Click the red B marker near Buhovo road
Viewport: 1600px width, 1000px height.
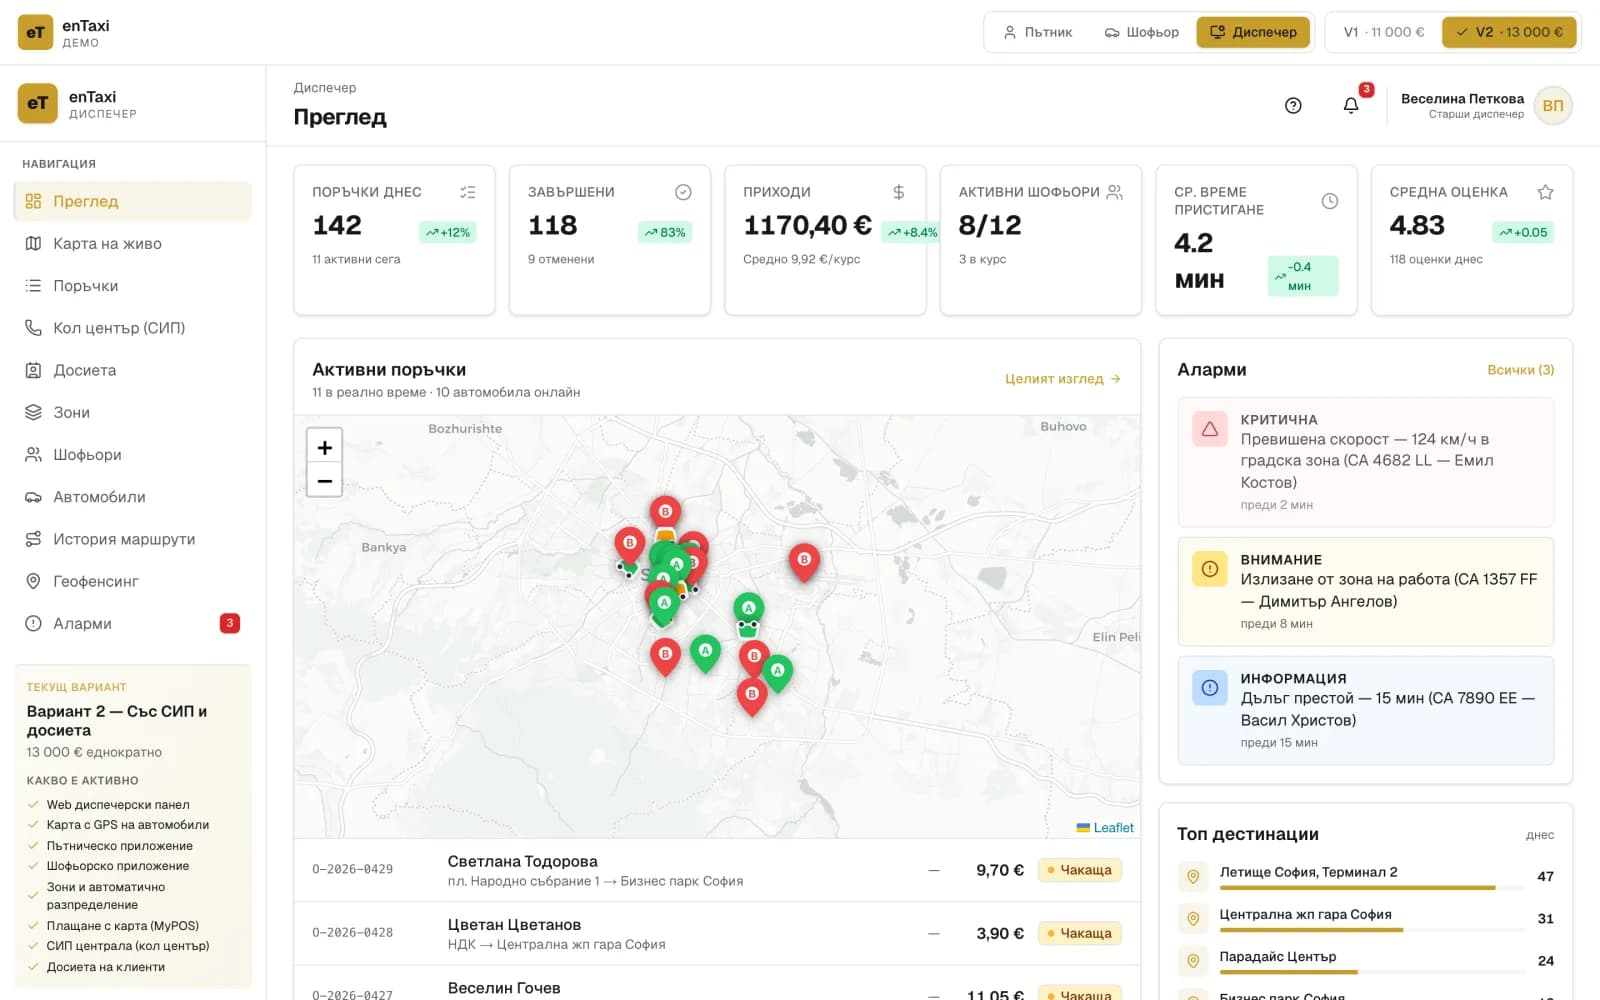pos(804,562)
